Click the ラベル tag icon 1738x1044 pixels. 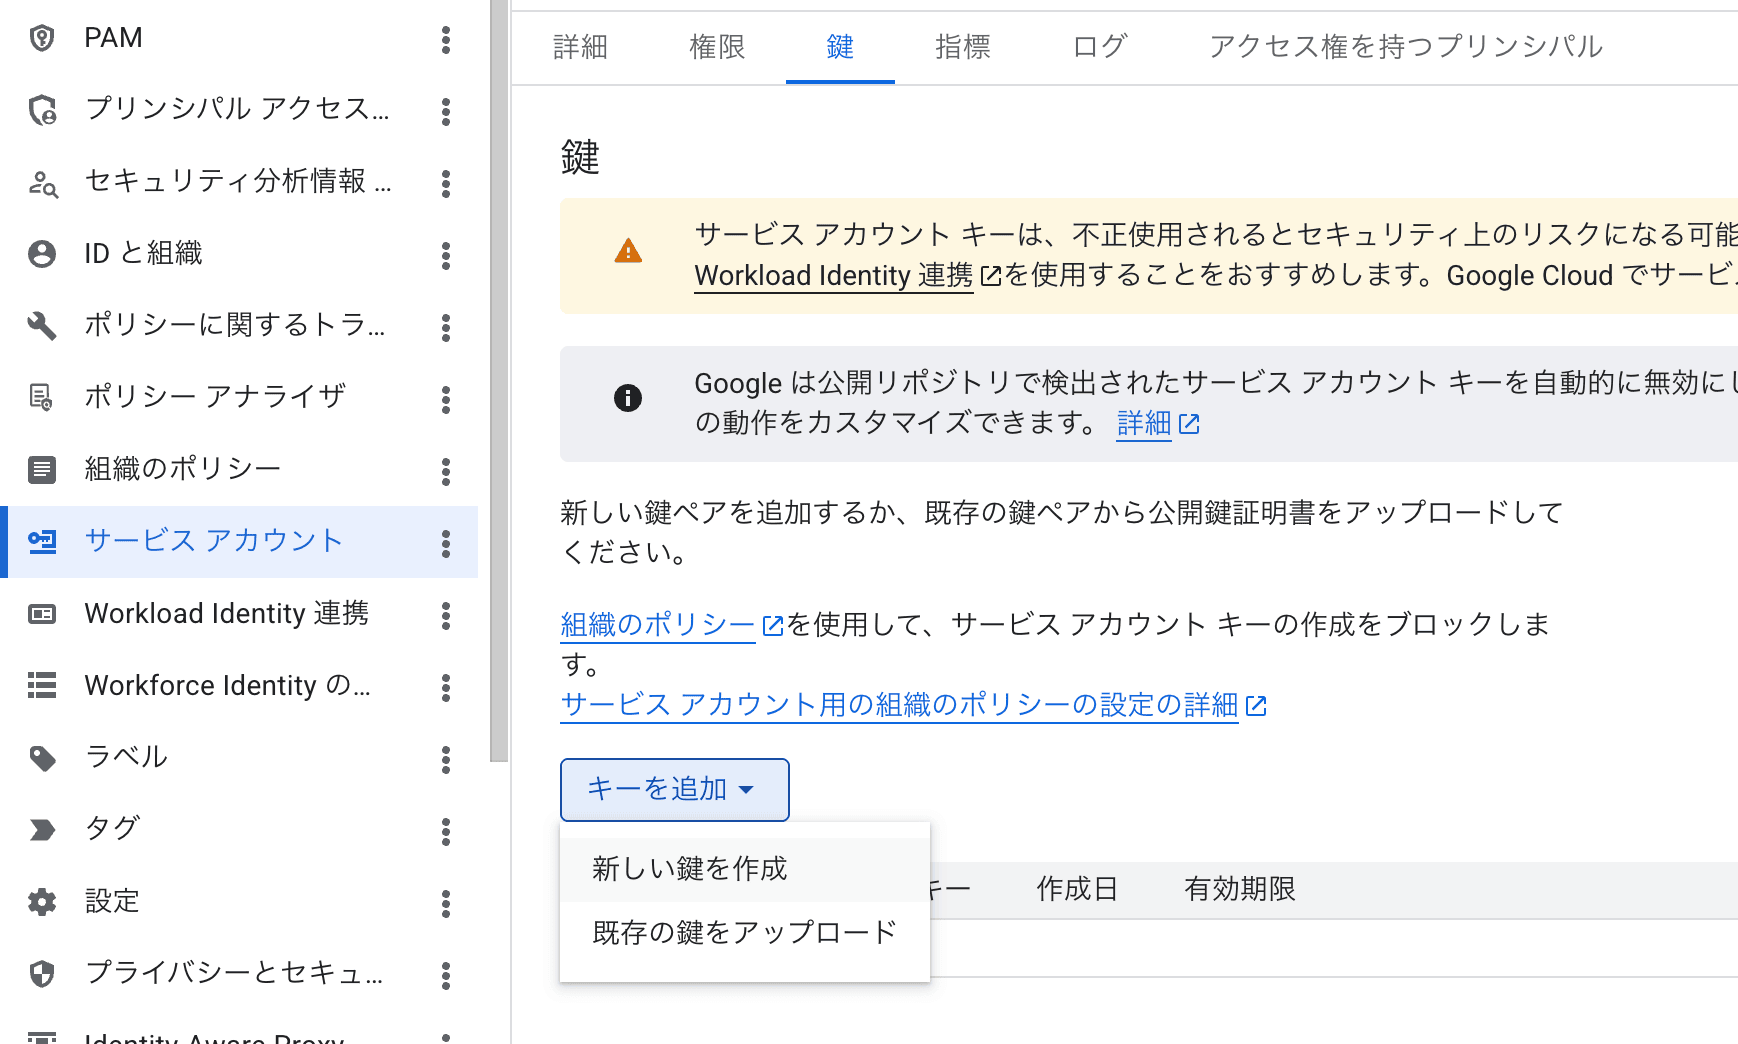[x=42, y=758]
